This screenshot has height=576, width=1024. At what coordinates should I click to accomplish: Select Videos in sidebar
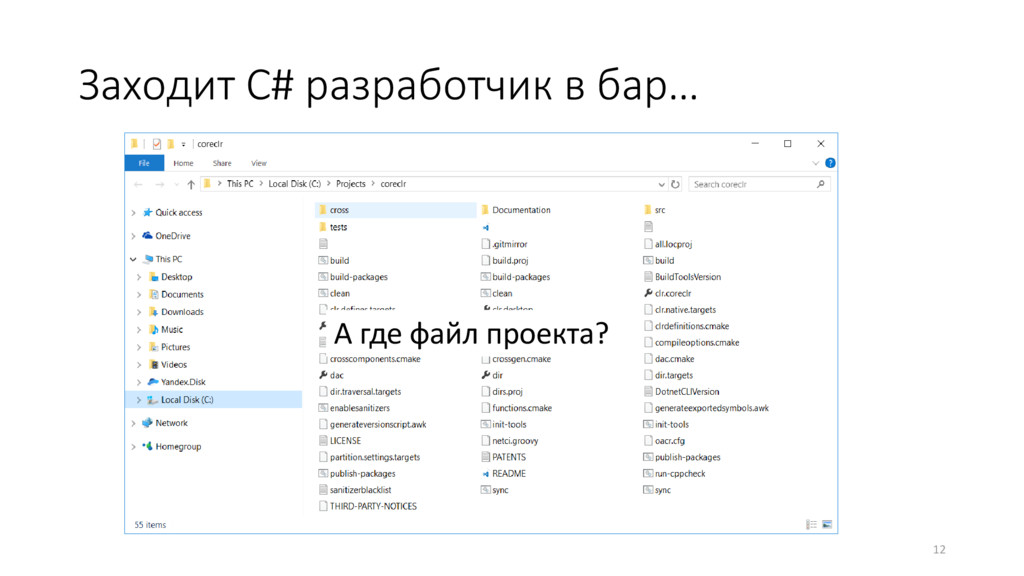click(x=174, y=365)
